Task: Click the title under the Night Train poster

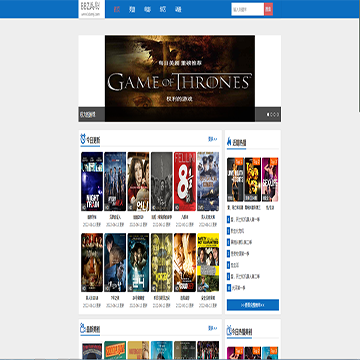Action: point(92,217)
